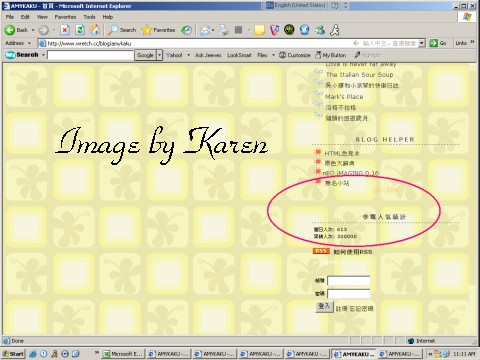
Task: Click the Customize toolbar button
Action: [x=295, y=55]
